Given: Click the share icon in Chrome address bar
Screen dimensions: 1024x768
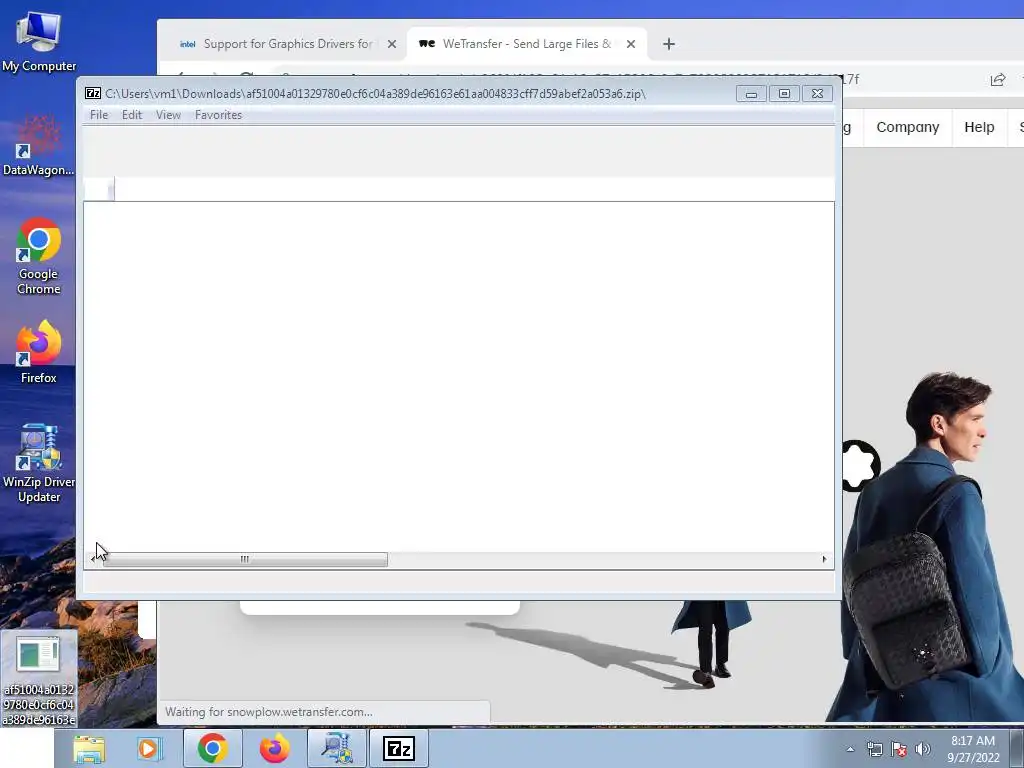Looking at the screenshot, I should [x=998, y=80].
